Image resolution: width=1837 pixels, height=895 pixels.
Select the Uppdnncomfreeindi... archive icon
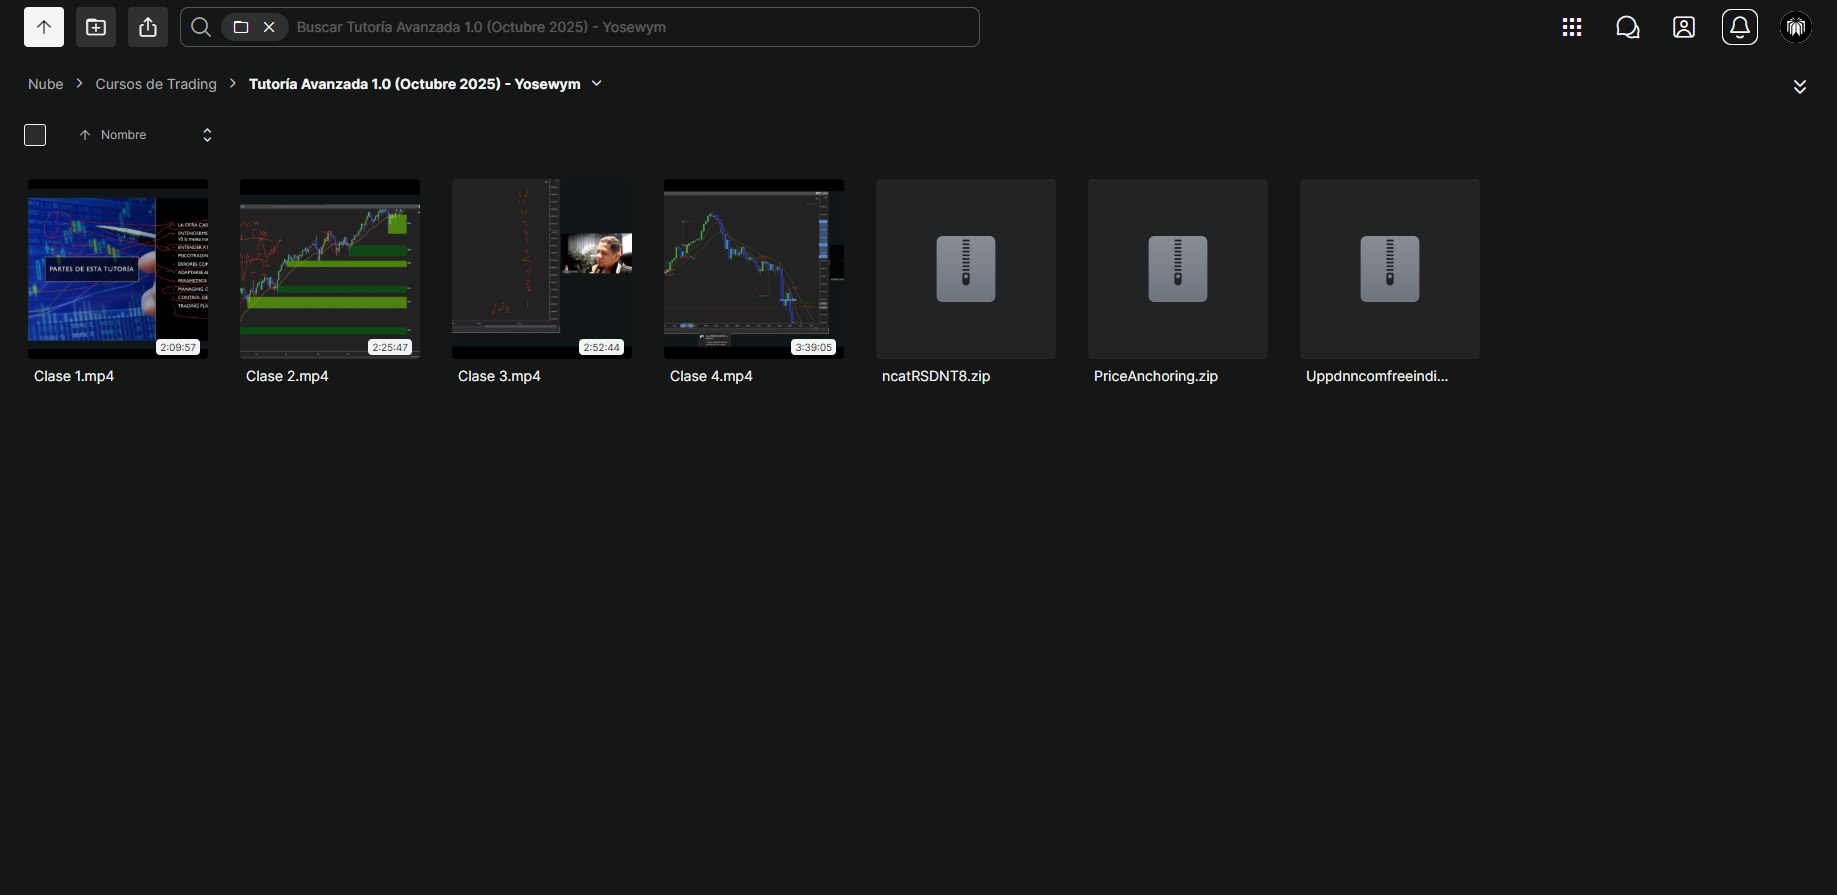pyautogui.click(x=1390, y=269)
